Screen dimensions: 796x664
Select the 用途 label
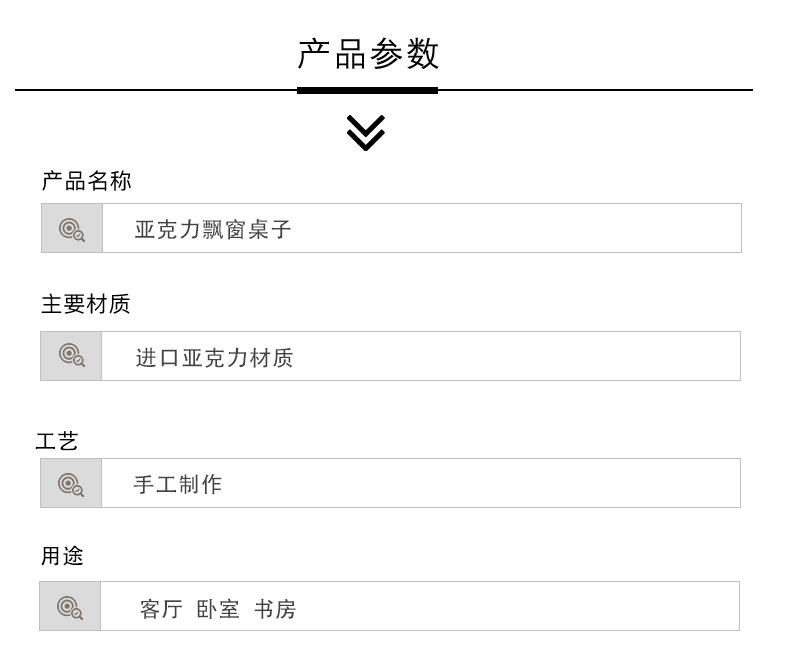62,557
